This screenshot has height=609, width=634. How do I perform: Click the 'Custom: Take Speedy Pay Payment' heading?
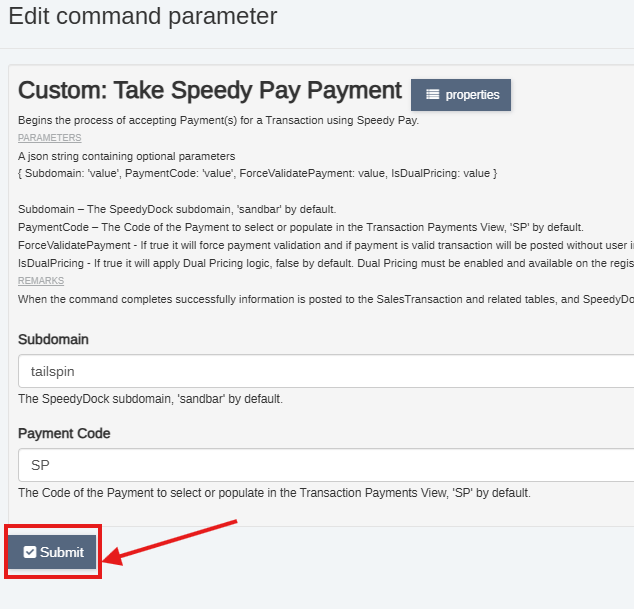pos(210,90)
